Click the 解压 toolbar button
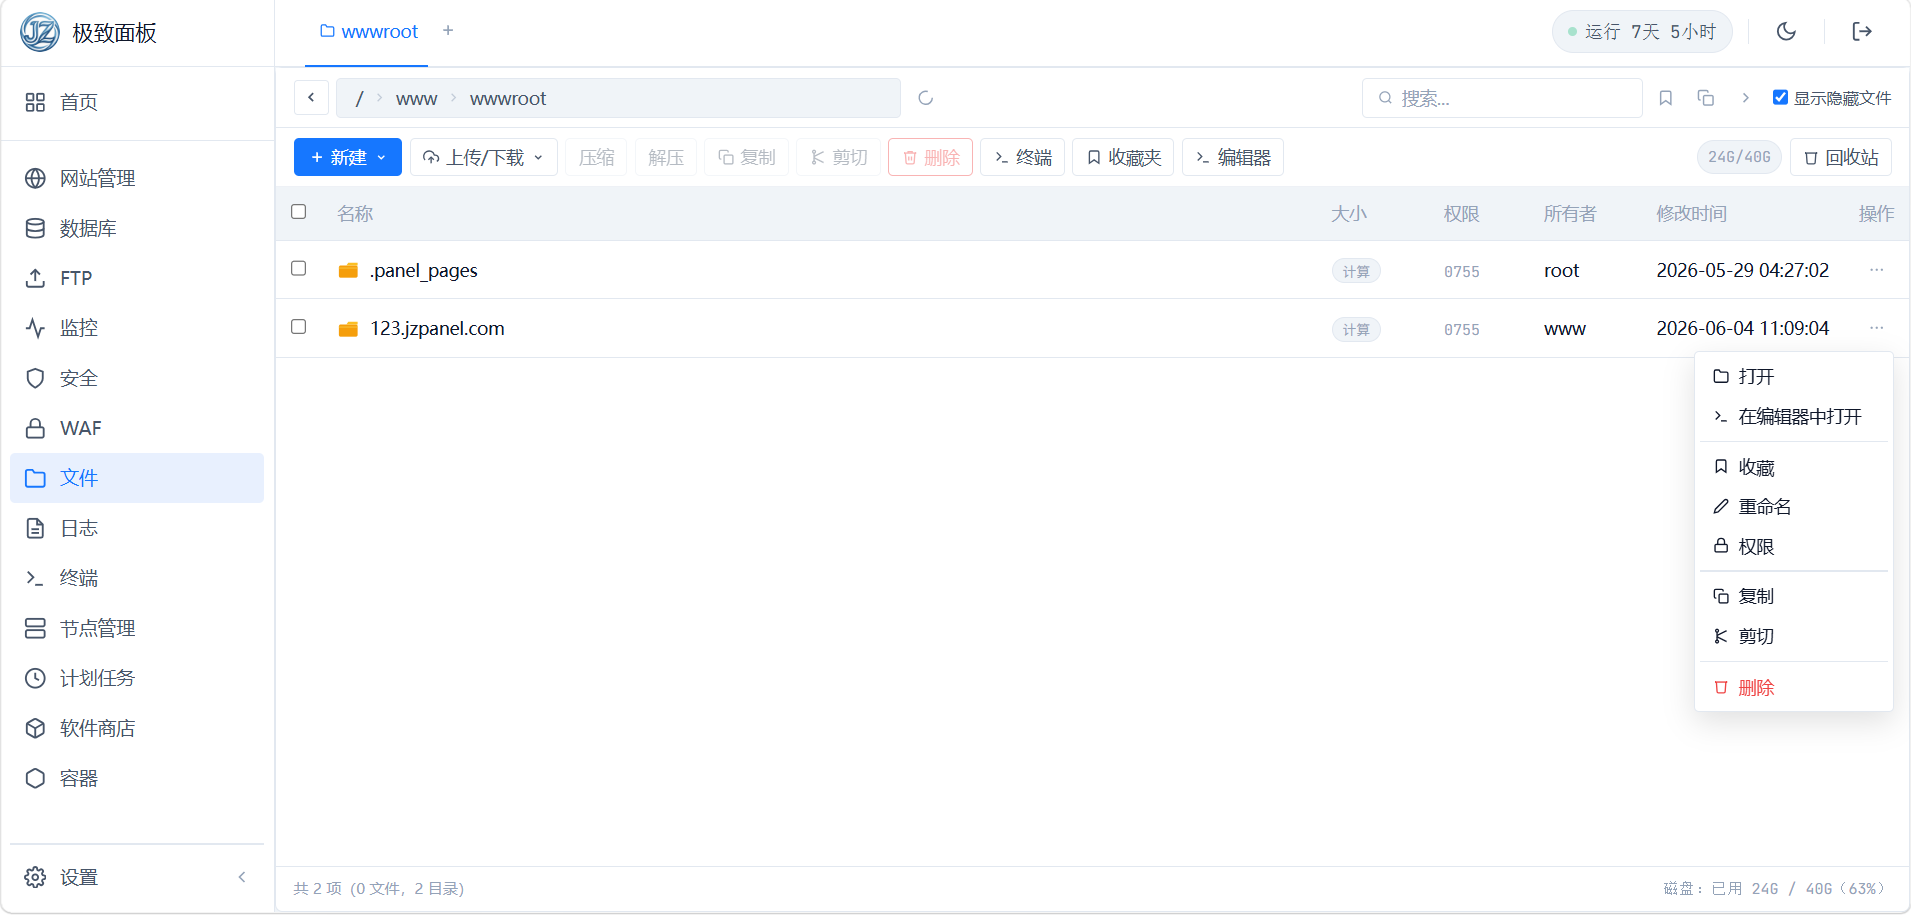Screen dimensions: 1914x917 tap(666, 157)
